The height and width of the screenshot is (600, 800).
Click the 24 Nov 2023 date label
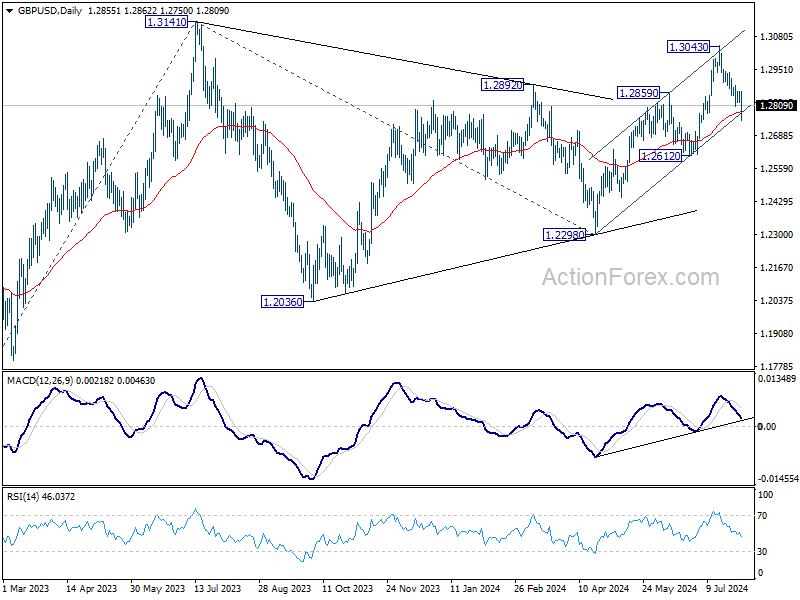(x=413, y=589)
